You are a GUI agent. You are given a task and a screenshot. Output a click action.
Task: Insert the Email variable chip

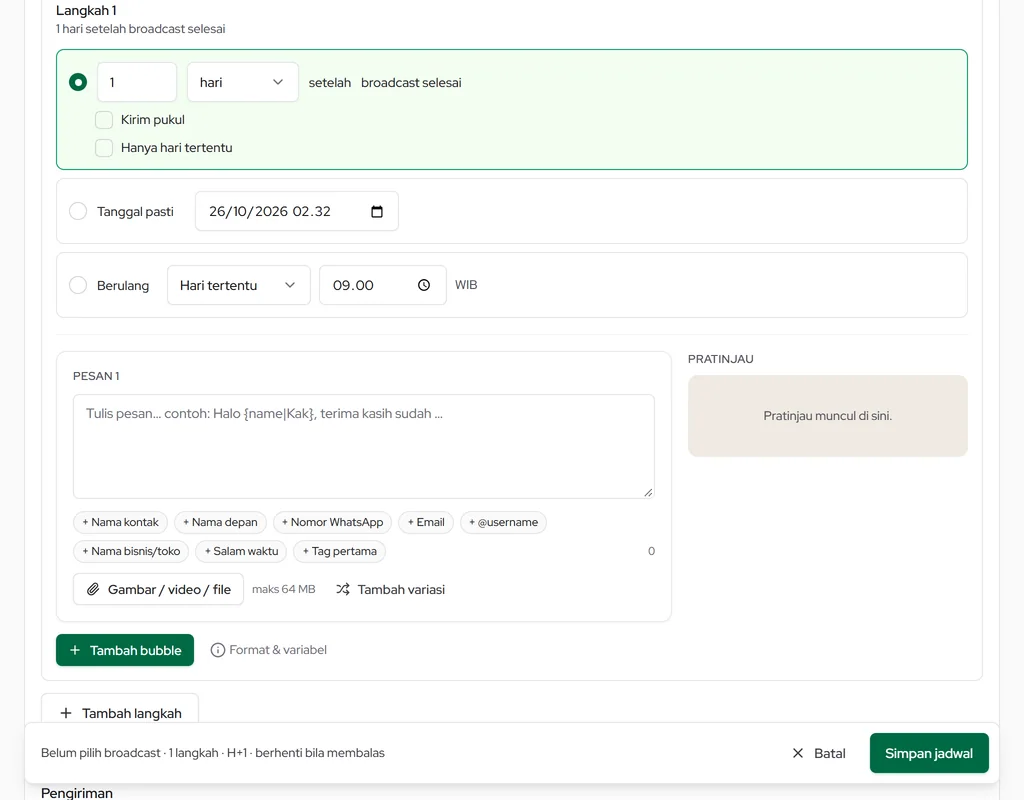[426, 522]
